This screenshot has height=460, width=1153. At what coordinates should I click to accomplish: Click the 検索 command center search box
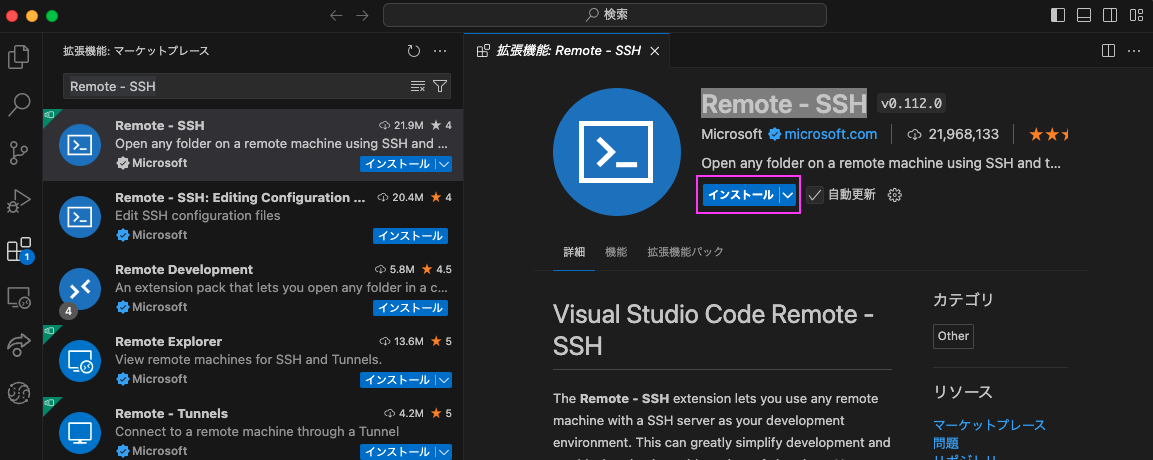click(x=604, y=15)
